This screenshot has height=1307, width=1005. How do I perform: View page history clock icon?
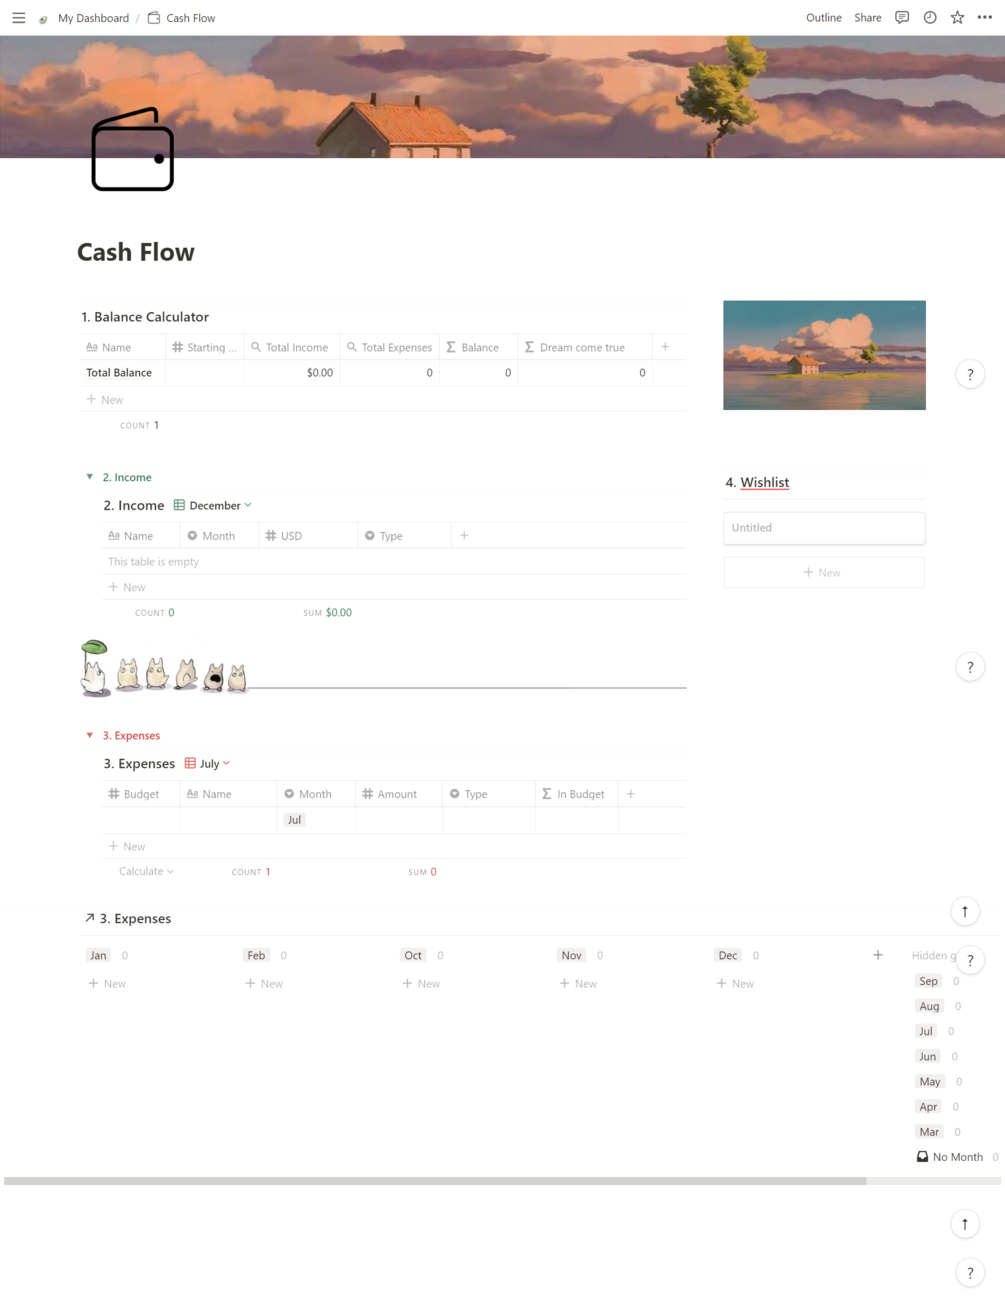point(930,18)
